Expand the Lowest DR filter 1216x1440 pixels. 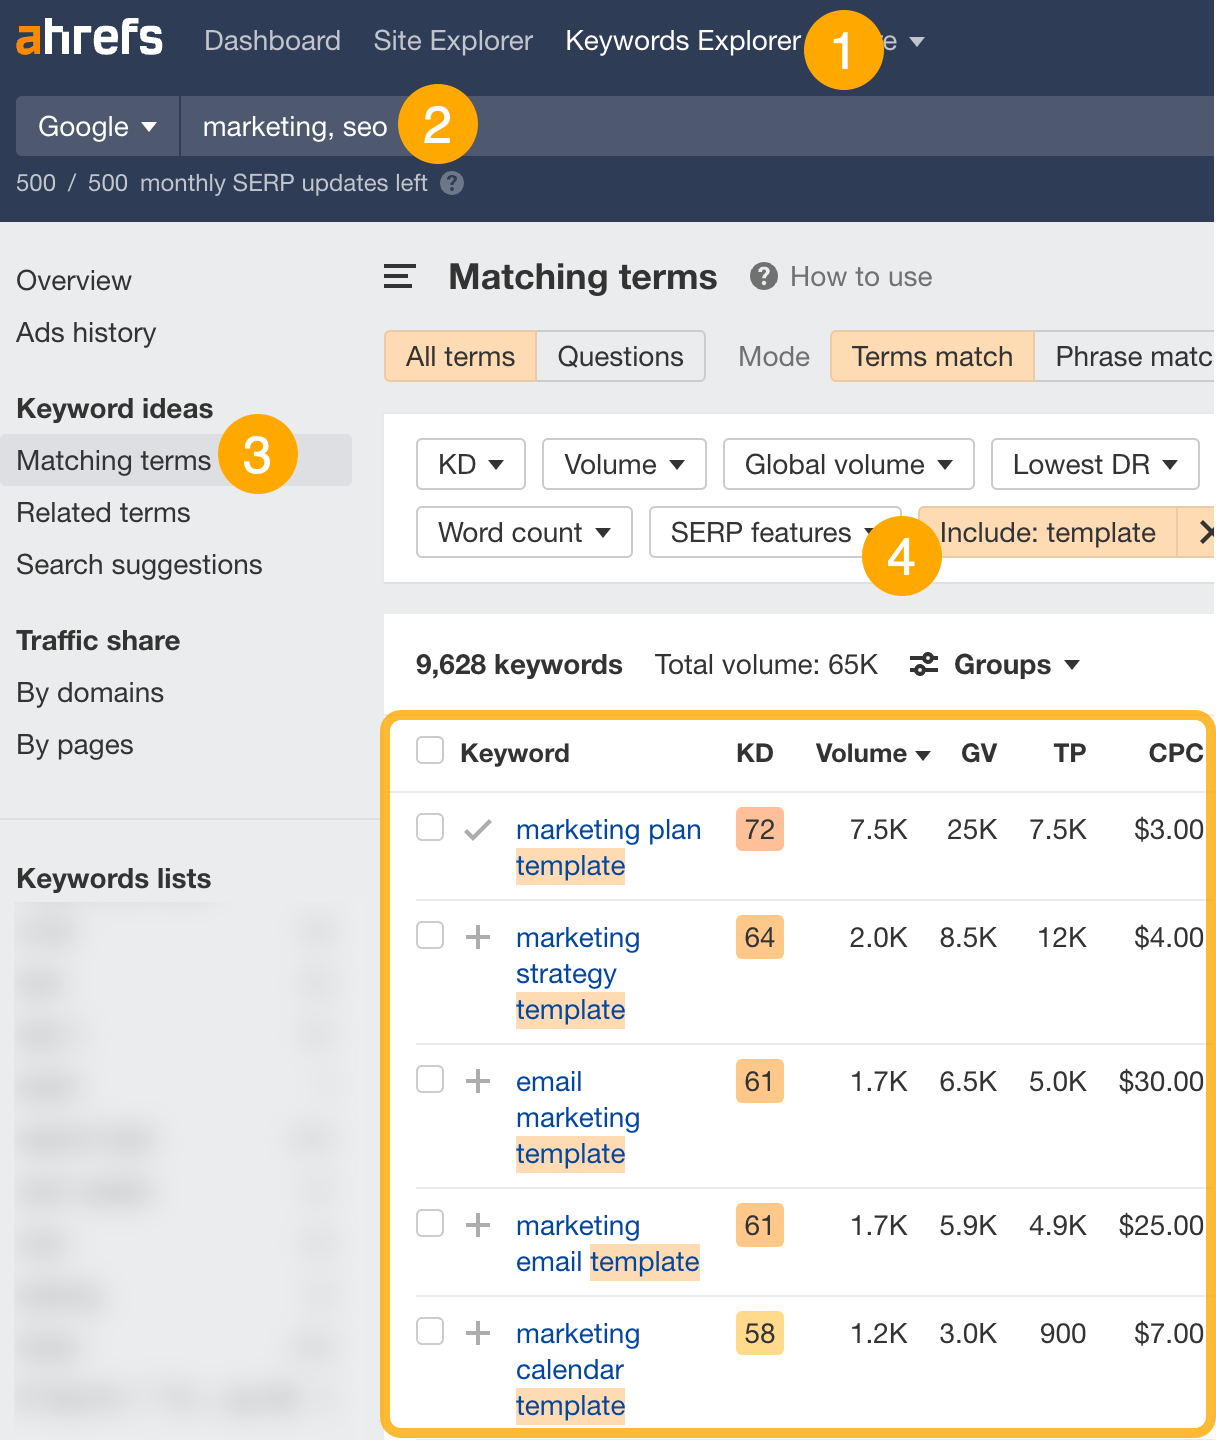pos(1094,464)
